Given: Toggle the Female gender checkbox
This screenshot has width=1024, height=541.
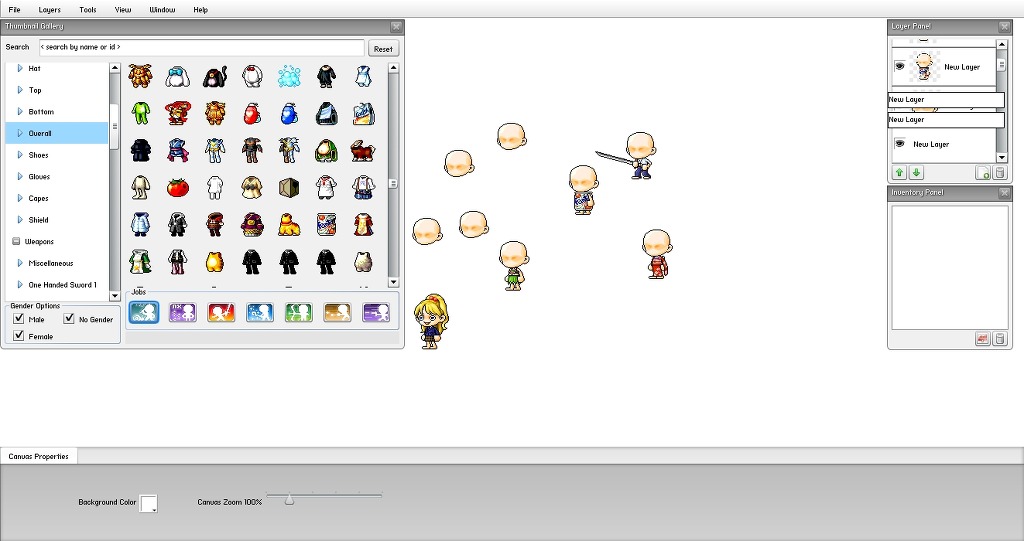Looking at the screenshot, I should [19, 336].
